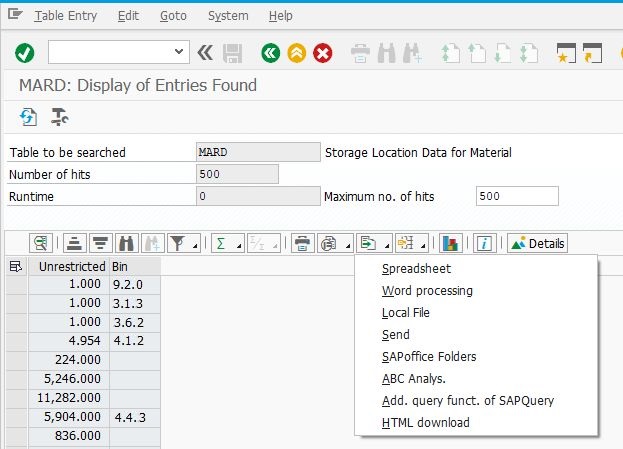Open the Export dropdown arrow
Screen dimensions: 623x449
click(x=387, y=246)
